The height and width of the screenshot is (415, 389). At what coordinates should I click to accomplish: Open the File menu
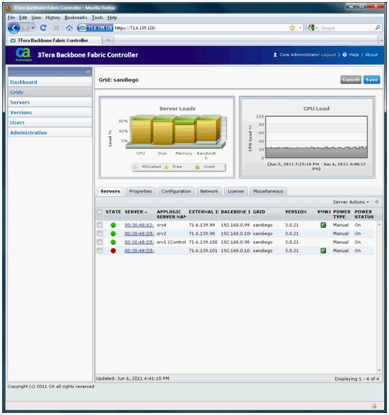coord(11,18)
